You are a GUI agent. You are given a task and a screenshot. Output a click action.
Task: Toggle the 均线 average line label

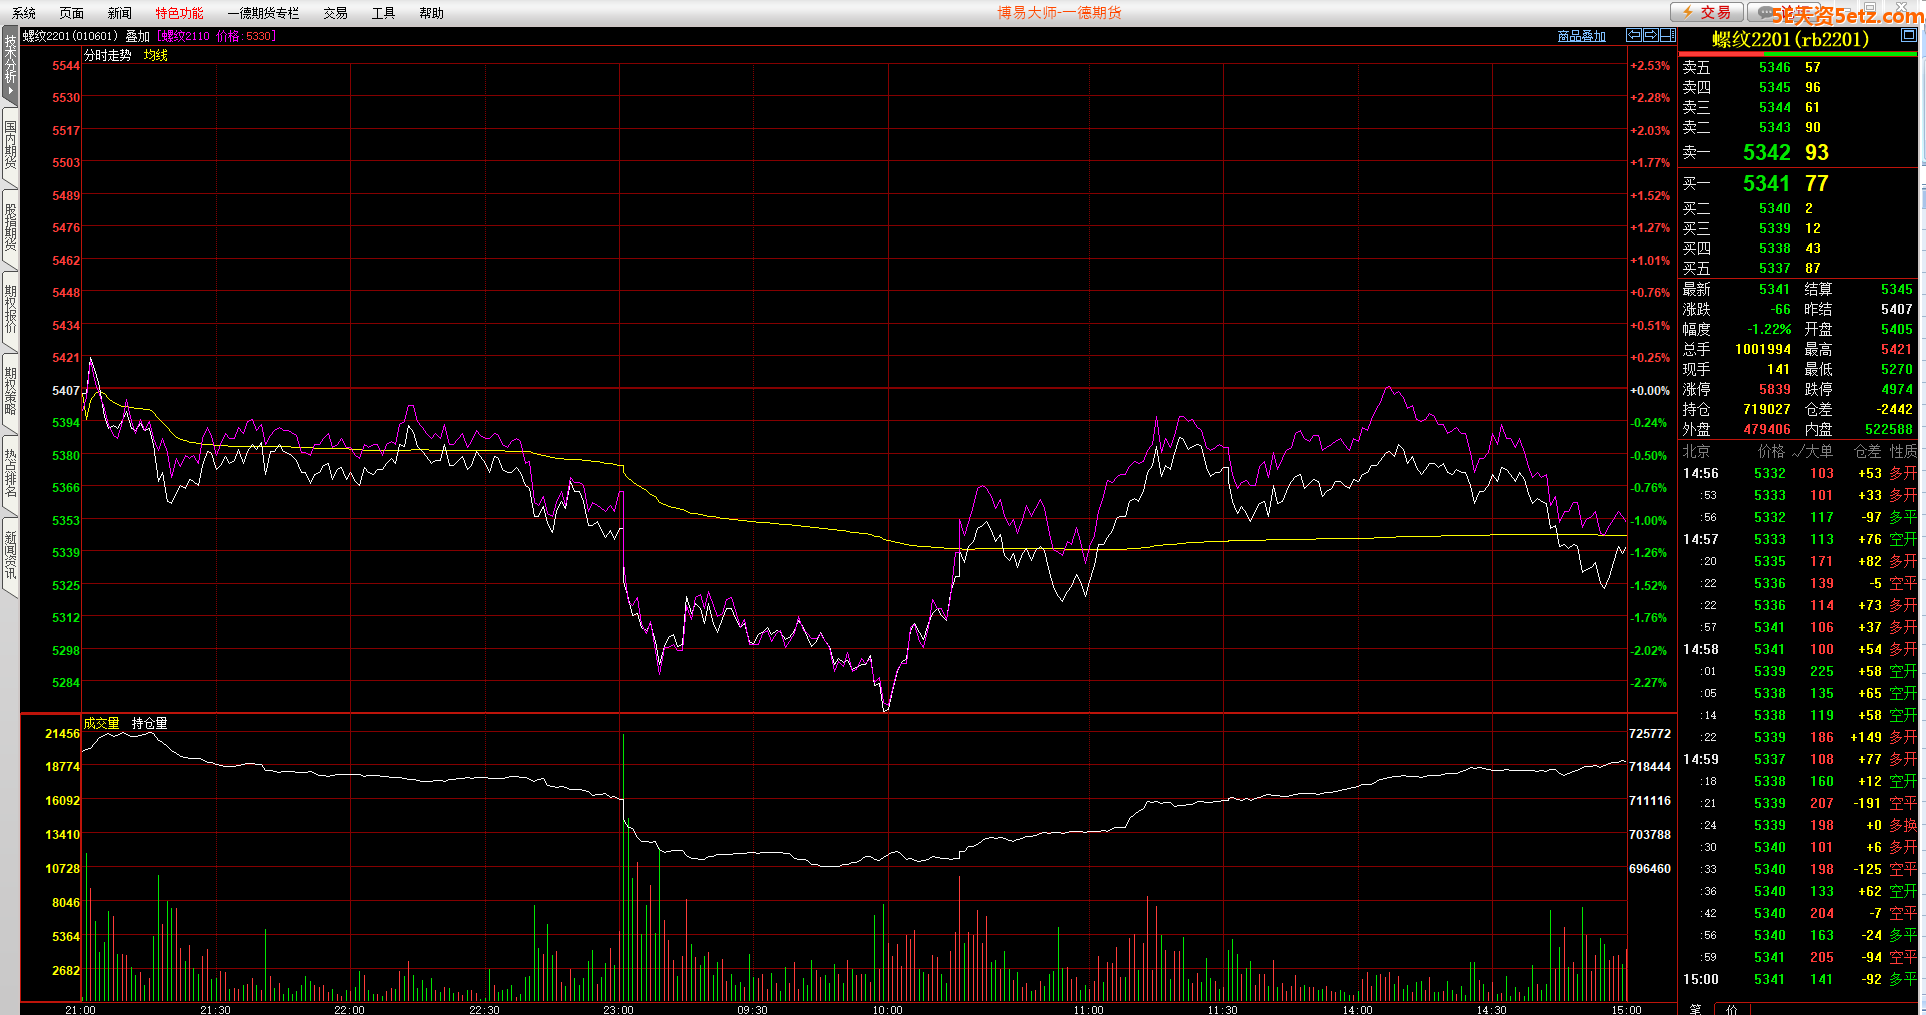click(x=155, y=55)
